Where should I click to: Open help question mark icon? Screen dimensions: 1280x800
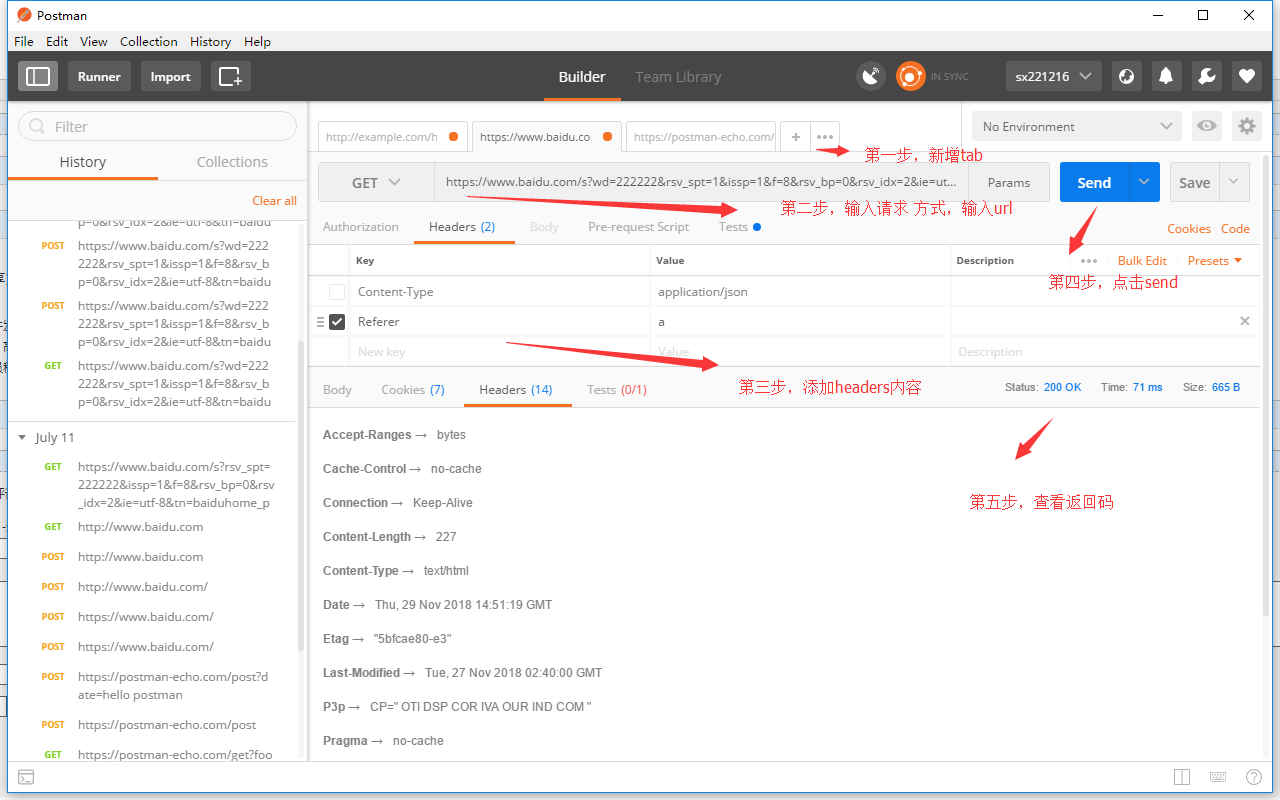point(1254,777)
